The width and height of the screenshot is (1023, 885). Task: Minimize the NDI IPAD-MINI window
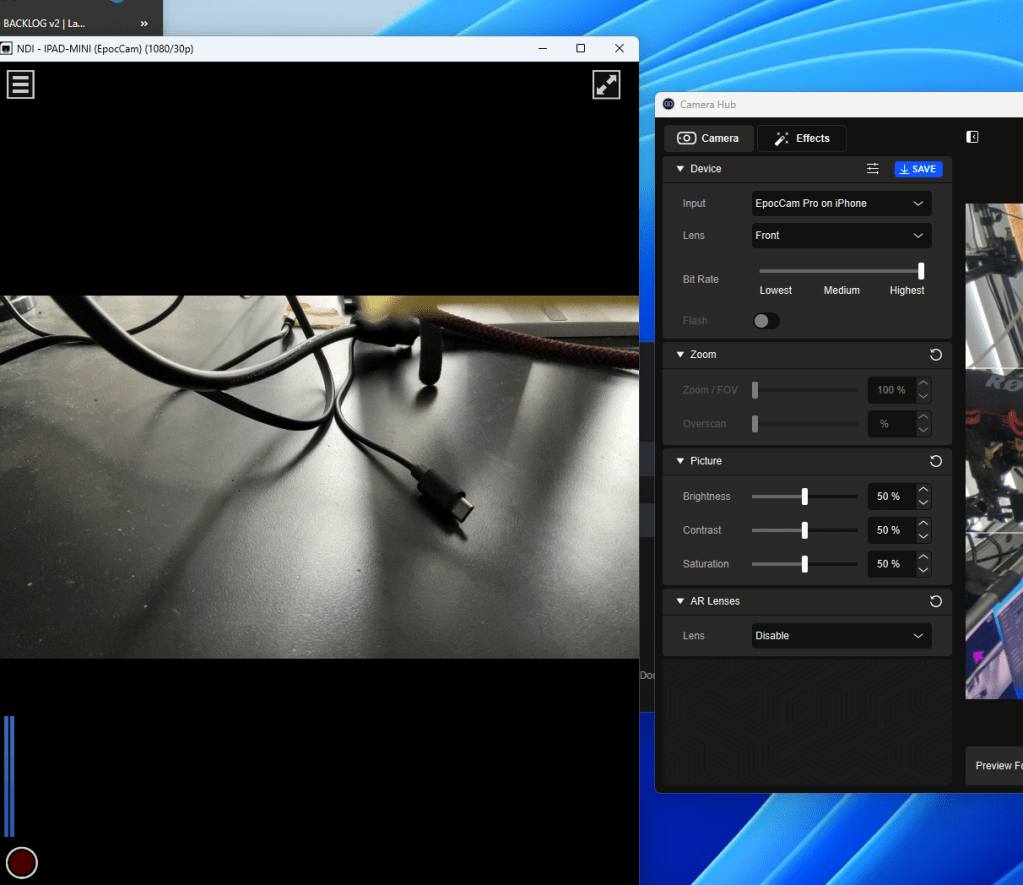pyautogui.click(x=542, y=49)
